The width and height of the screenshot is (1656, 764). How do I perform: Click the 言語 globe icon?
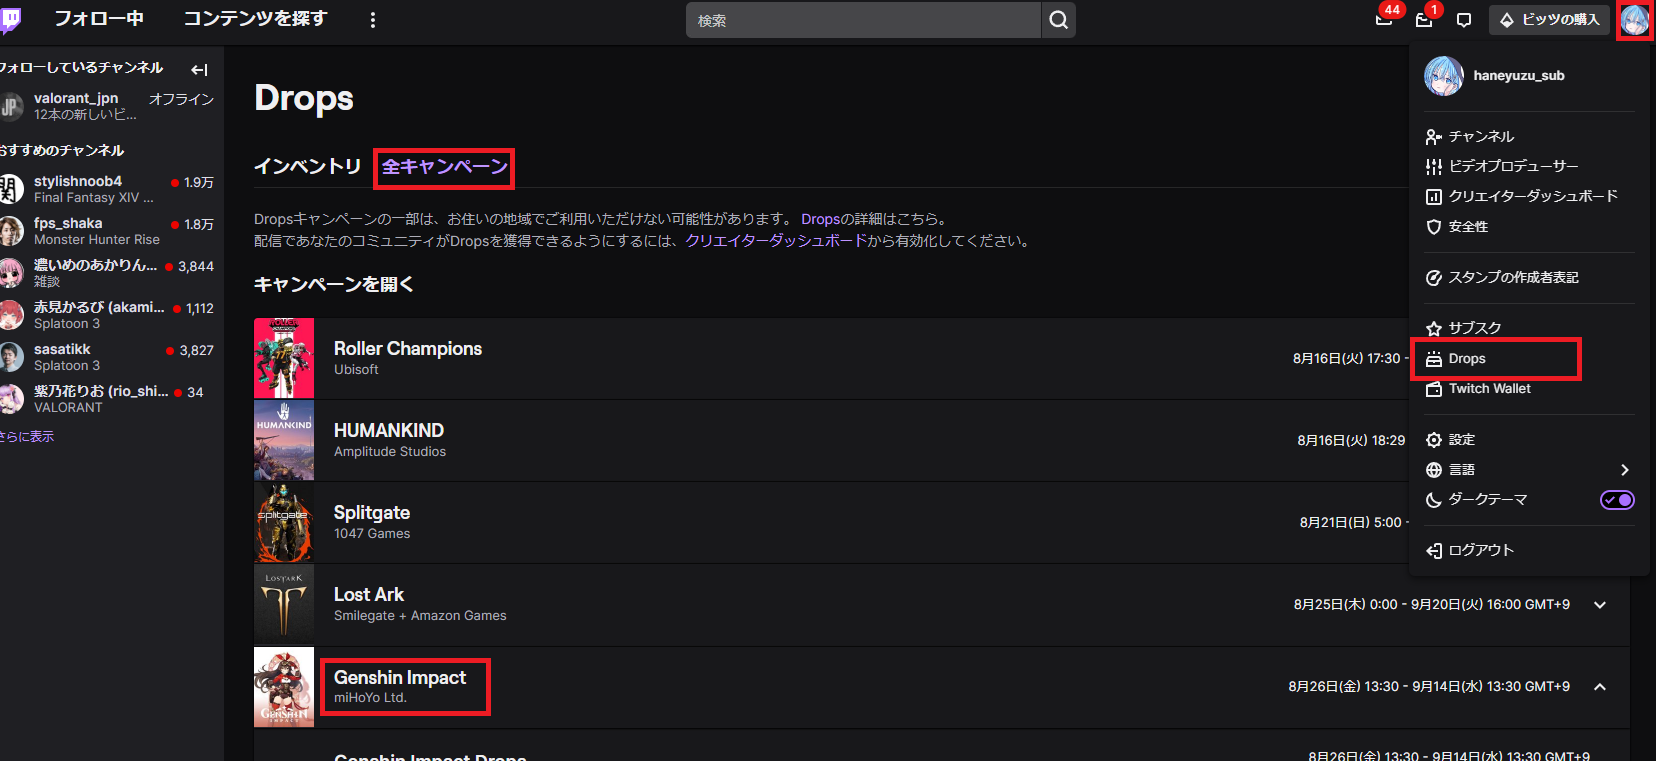[x=1433, y=470]
